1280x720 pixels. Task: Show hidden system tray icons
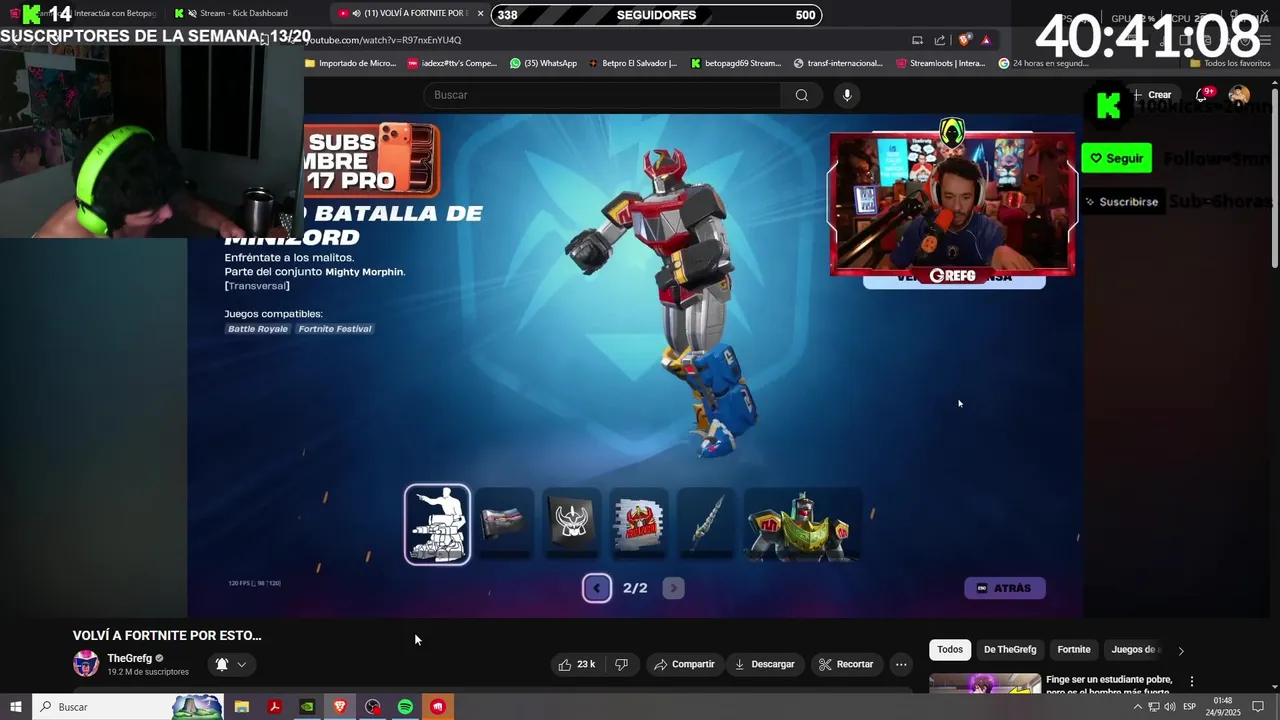click(1137, 707)
